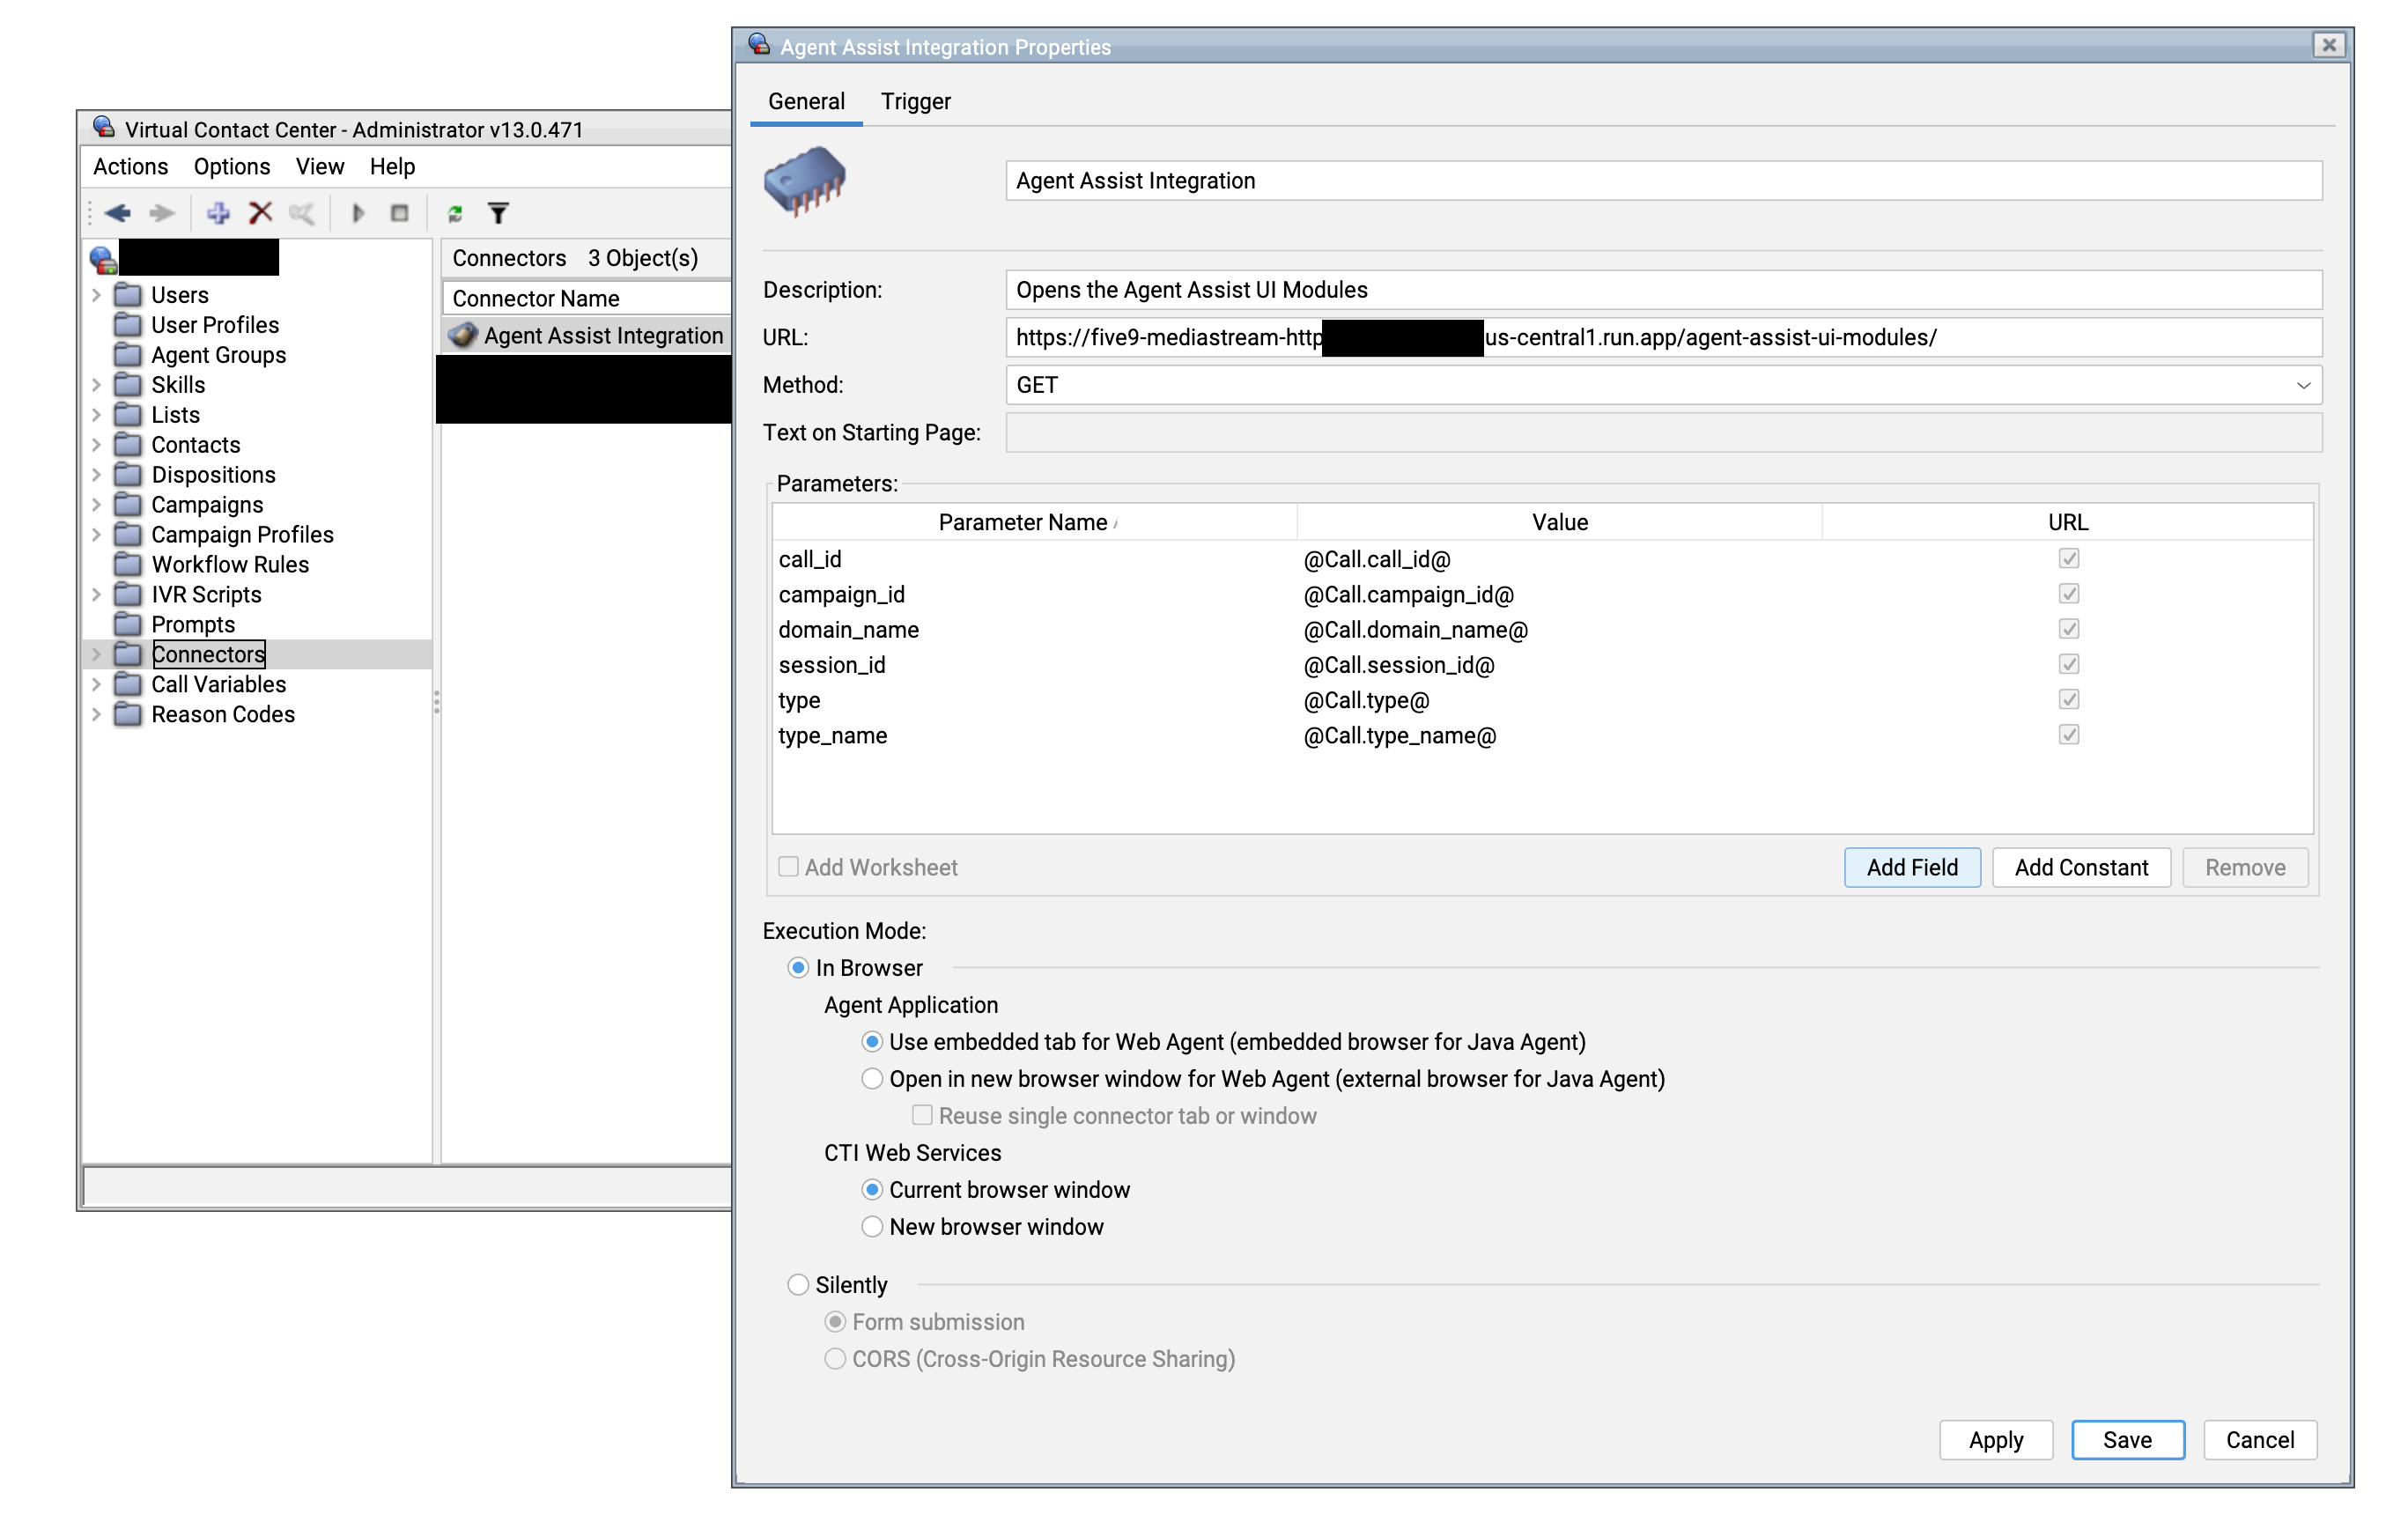This screenshot has height=1529, width=2408.
Task: Click the Skills folder icon
Action: tap(128, 385)
